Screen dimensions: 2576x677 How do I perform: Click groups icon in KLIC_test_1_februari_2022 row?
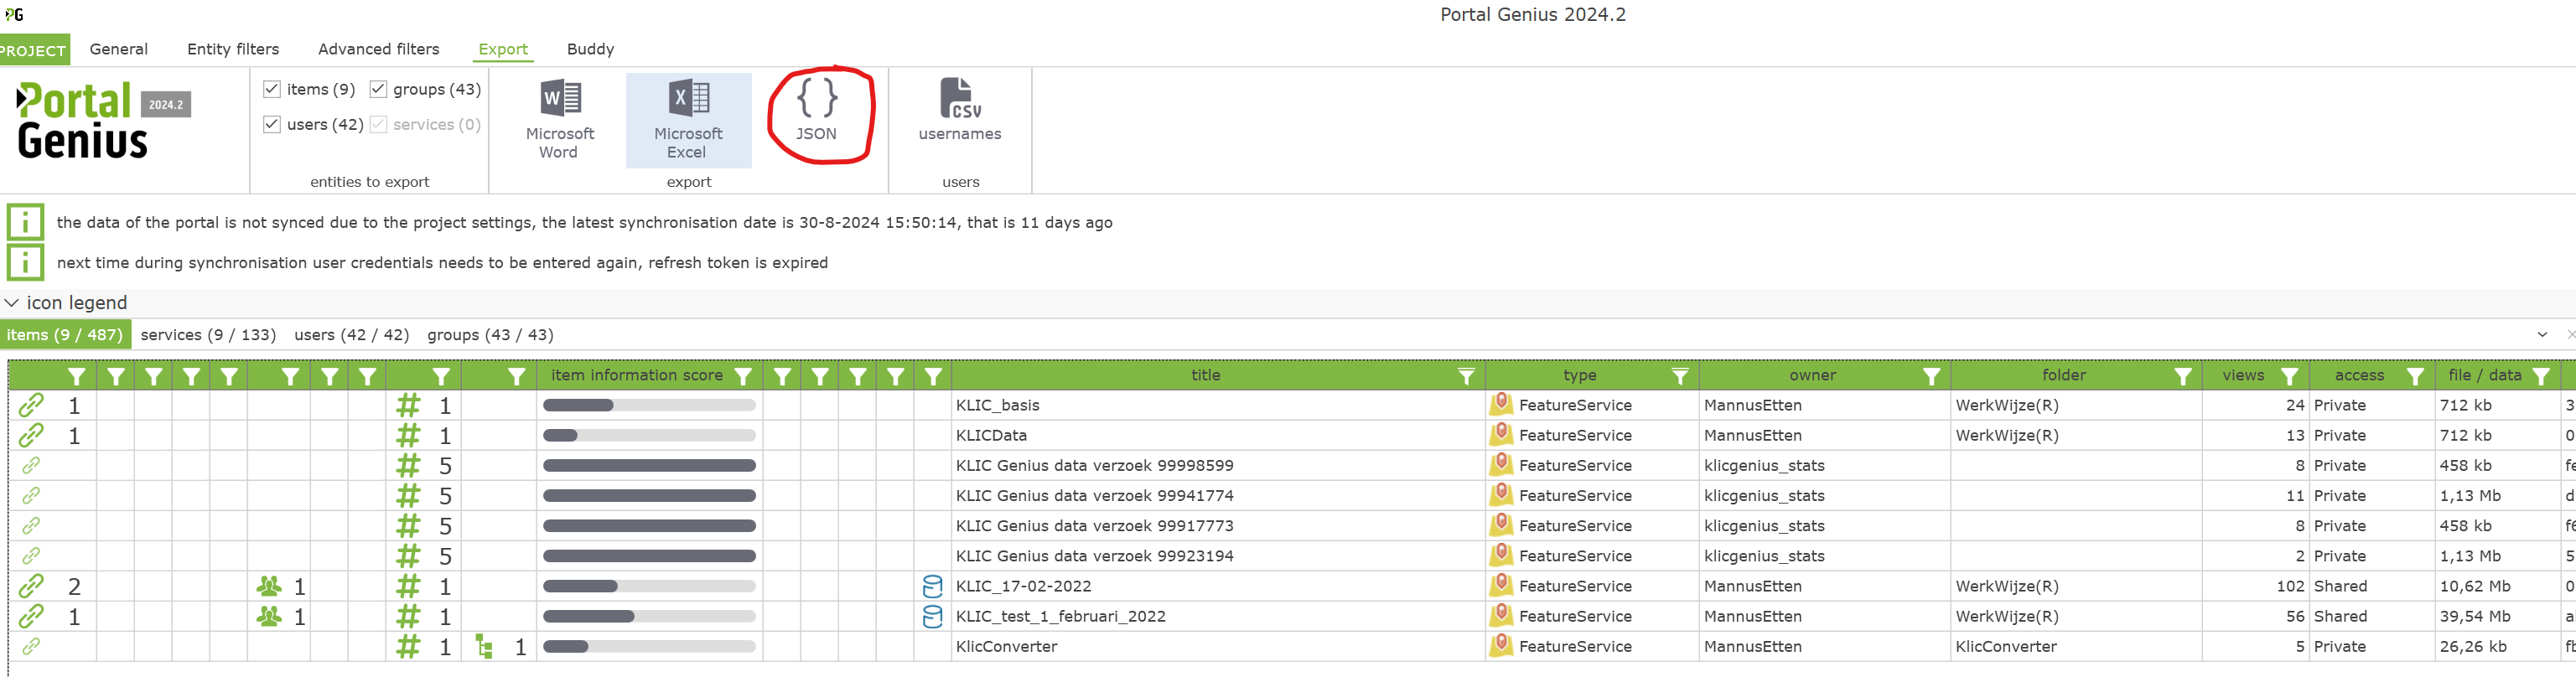[x=269, y=616]
